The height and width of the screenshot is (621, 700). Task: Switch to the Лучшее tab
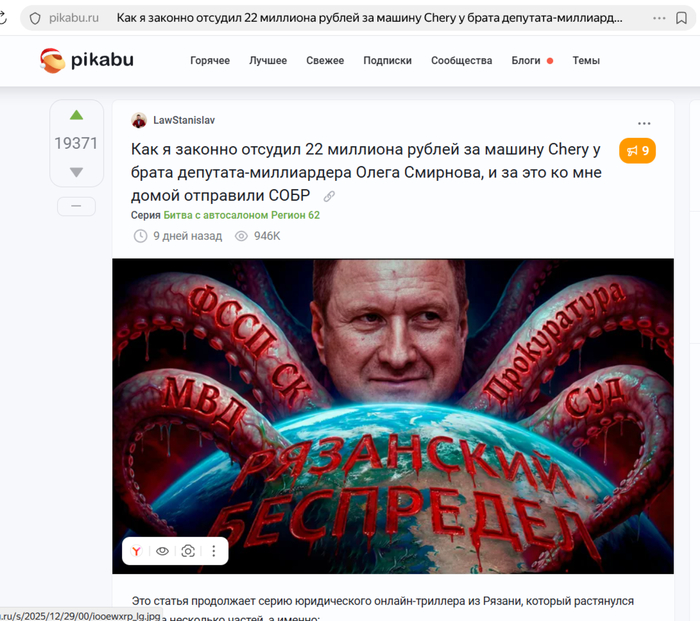coord(268,60)
